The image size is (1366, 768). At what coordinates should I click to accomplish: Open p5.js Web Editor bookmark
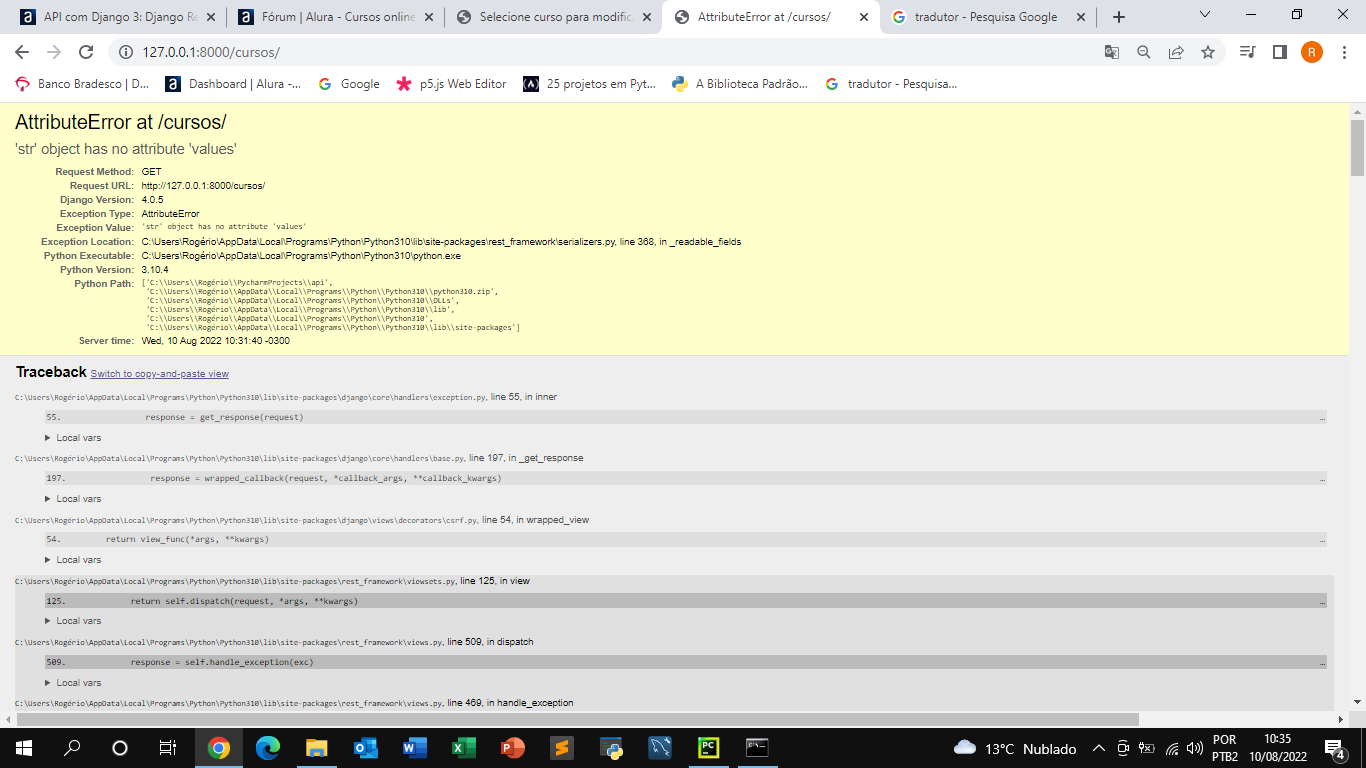(452, 84)
